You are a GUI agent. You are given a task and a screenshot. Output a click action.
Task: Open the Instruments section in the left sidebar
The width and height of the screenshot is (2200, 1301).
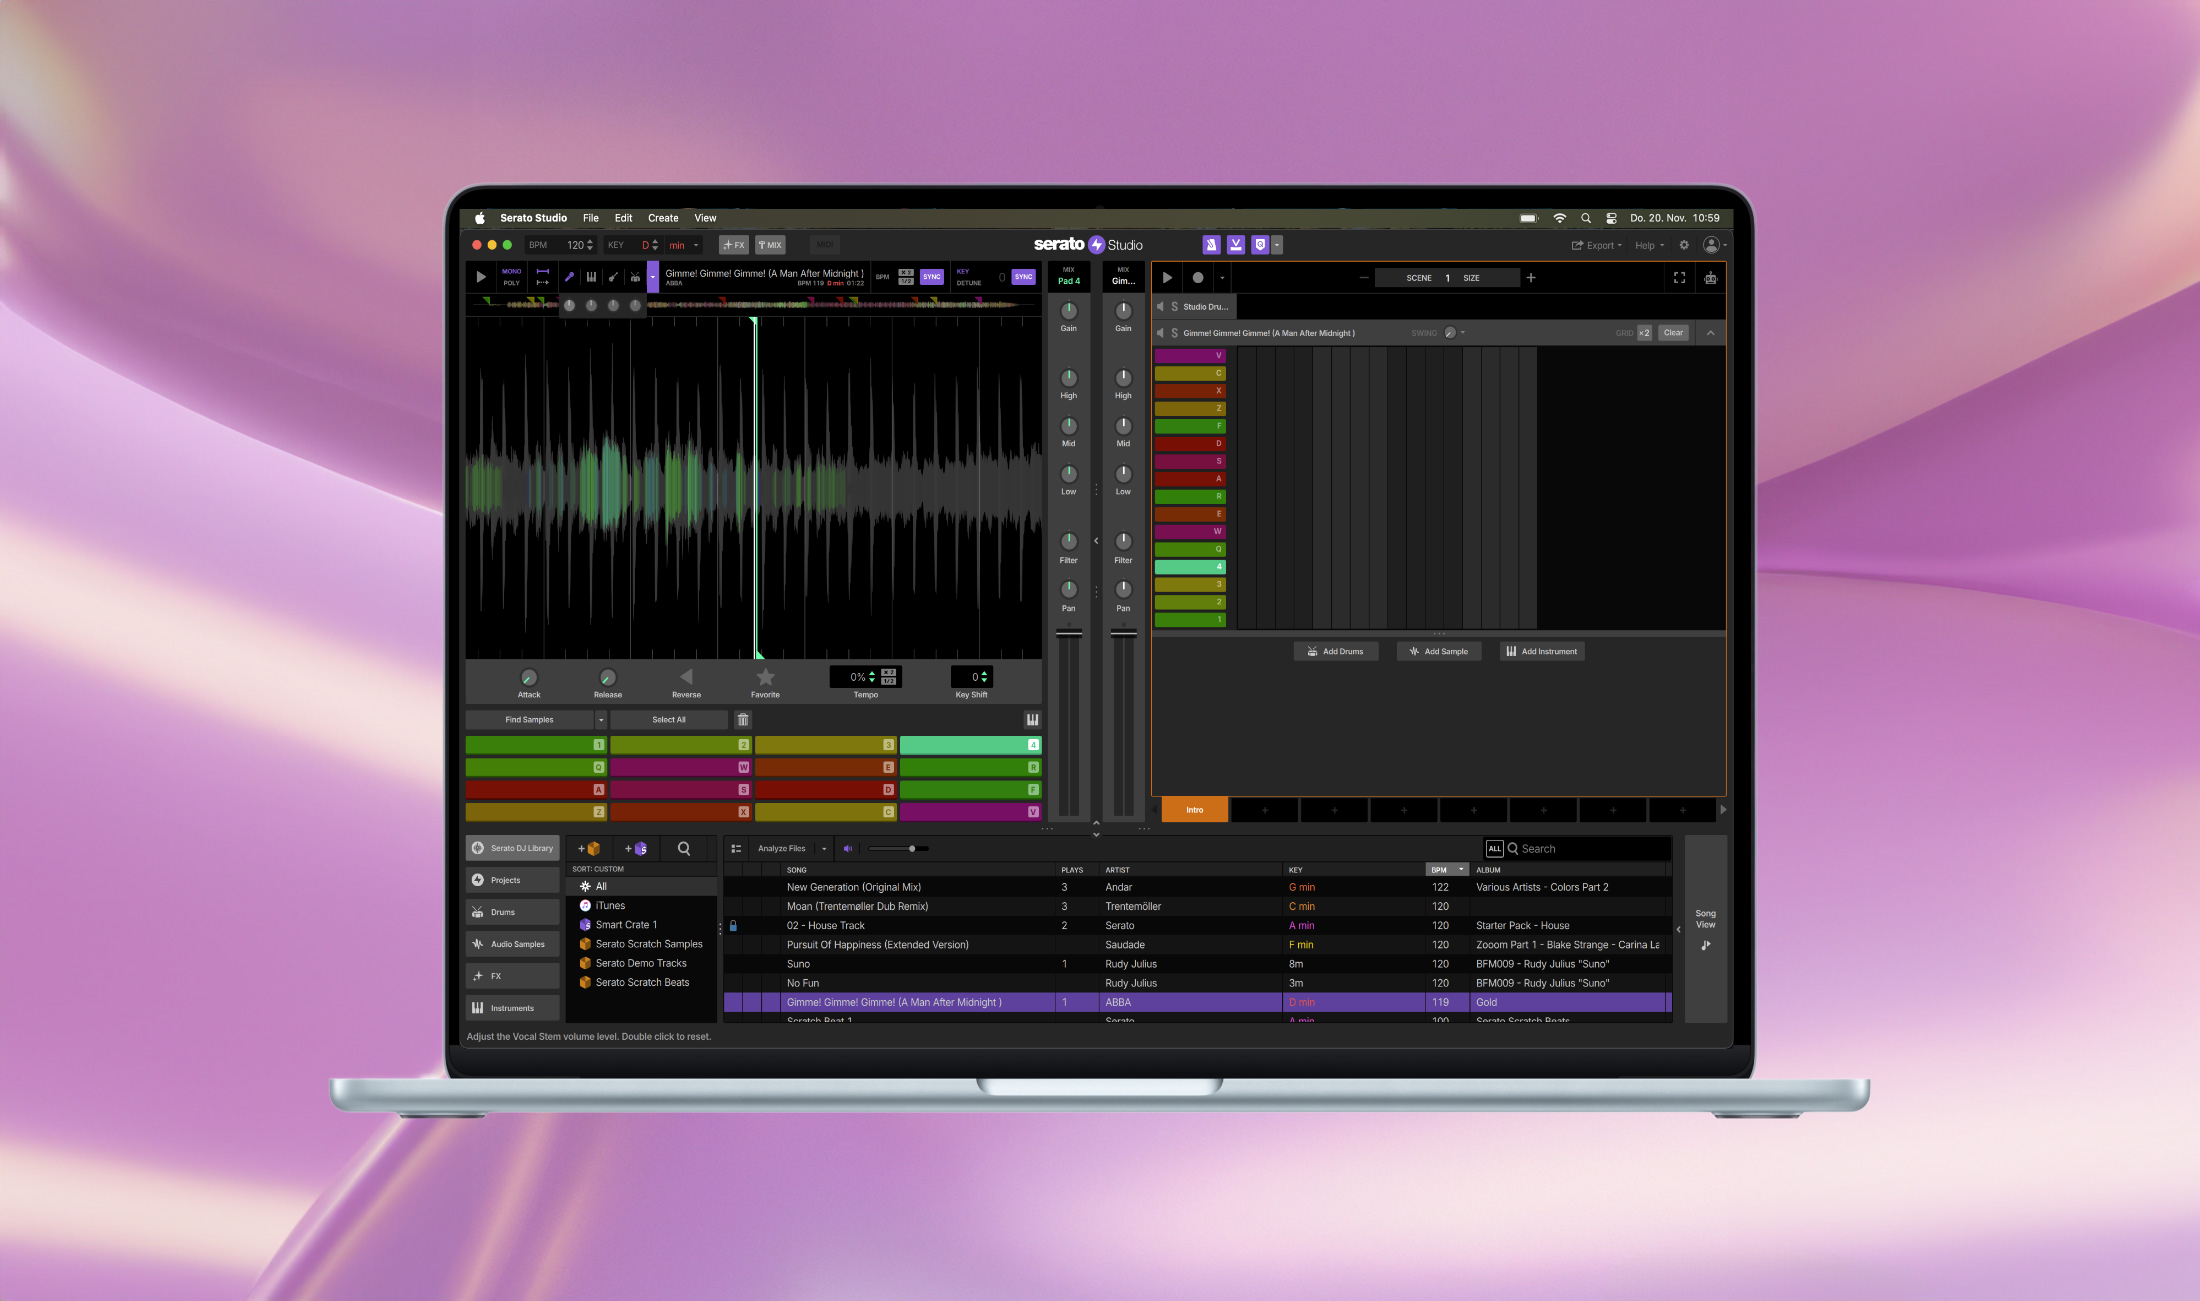point(512,1007)
